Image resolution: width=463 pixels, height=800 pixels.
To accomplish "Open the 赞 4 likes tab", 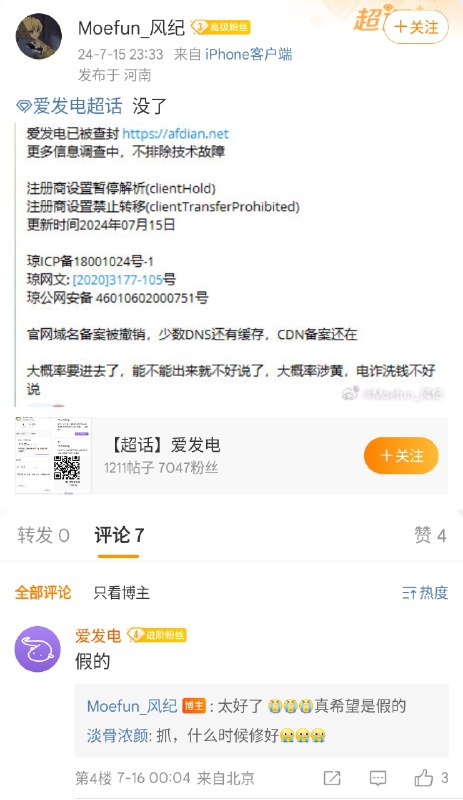I will 430,535.
